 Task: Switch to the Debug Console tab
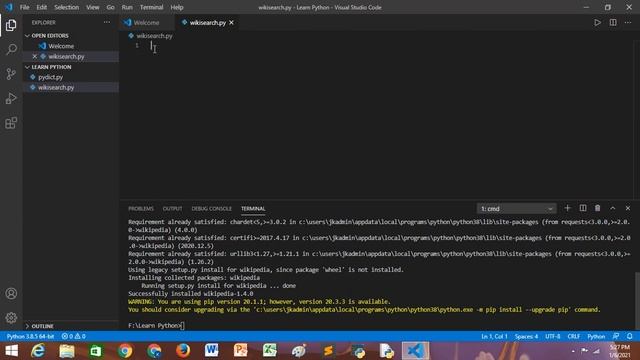(211, 209)
